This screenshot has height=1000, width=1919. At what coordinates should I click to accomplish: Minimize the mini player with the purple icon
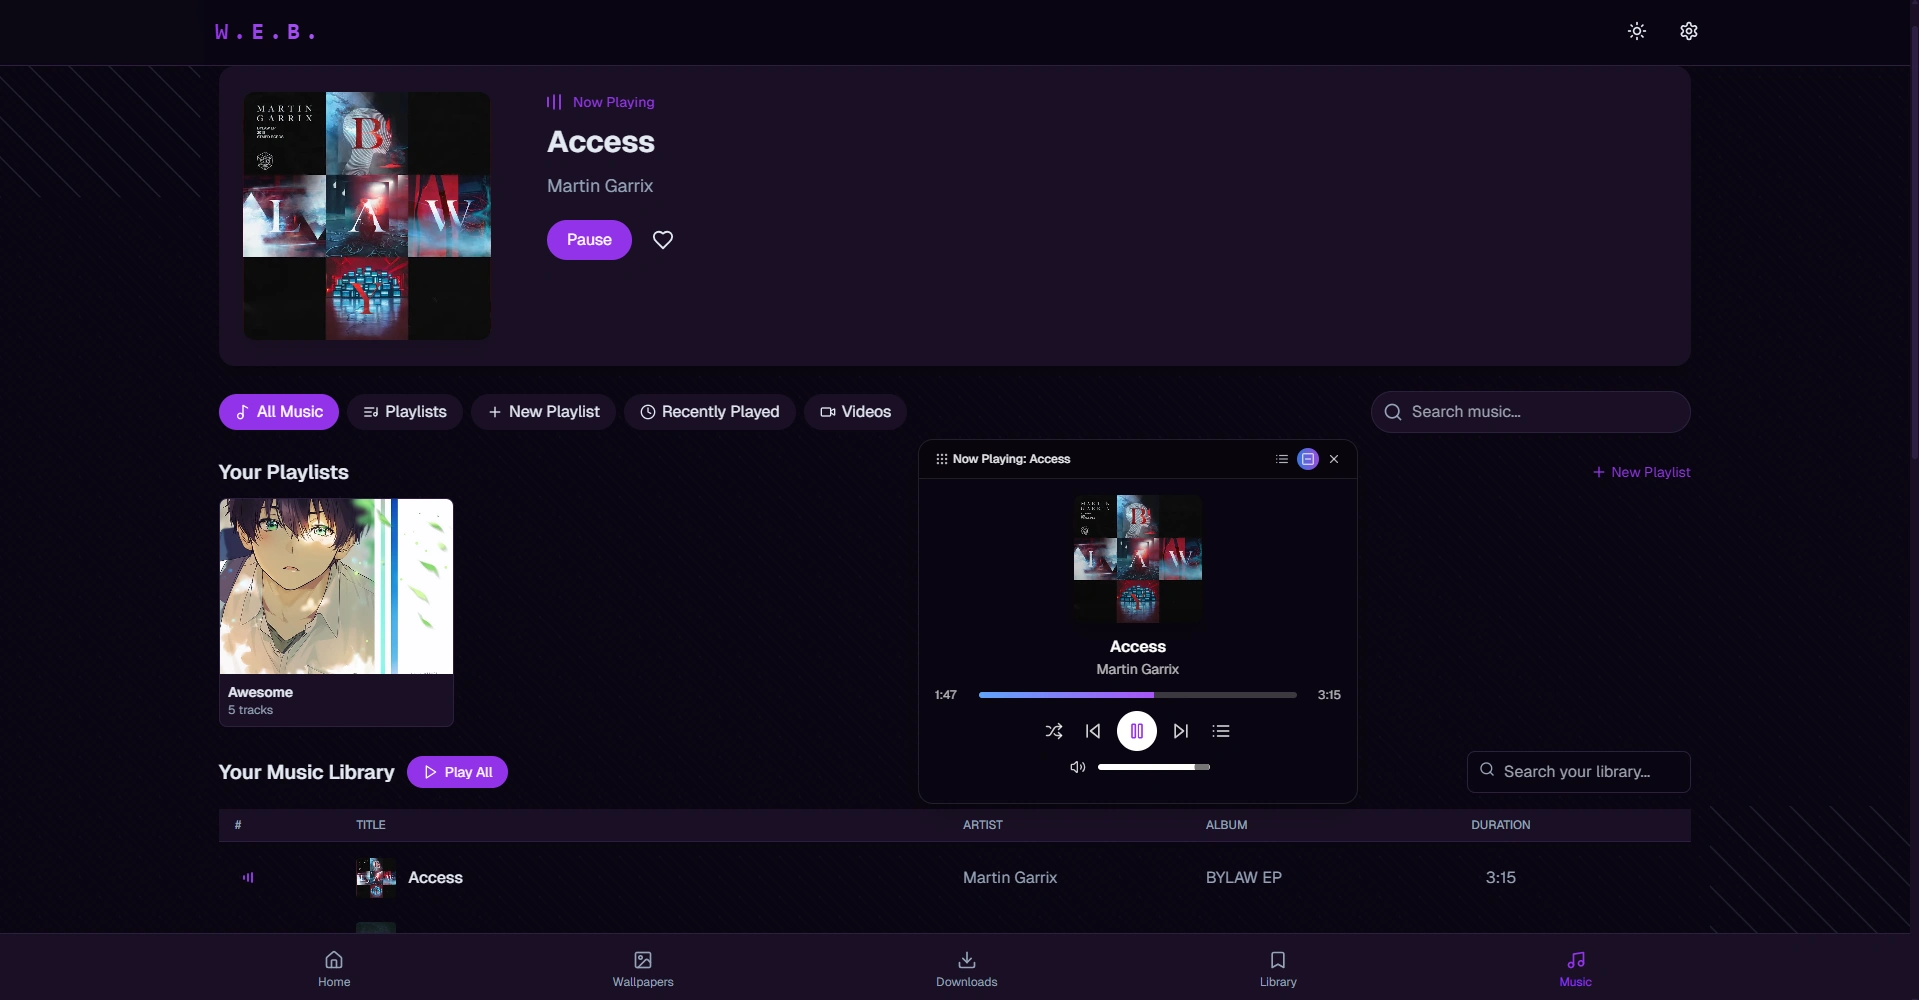[x=1308, y=459]
